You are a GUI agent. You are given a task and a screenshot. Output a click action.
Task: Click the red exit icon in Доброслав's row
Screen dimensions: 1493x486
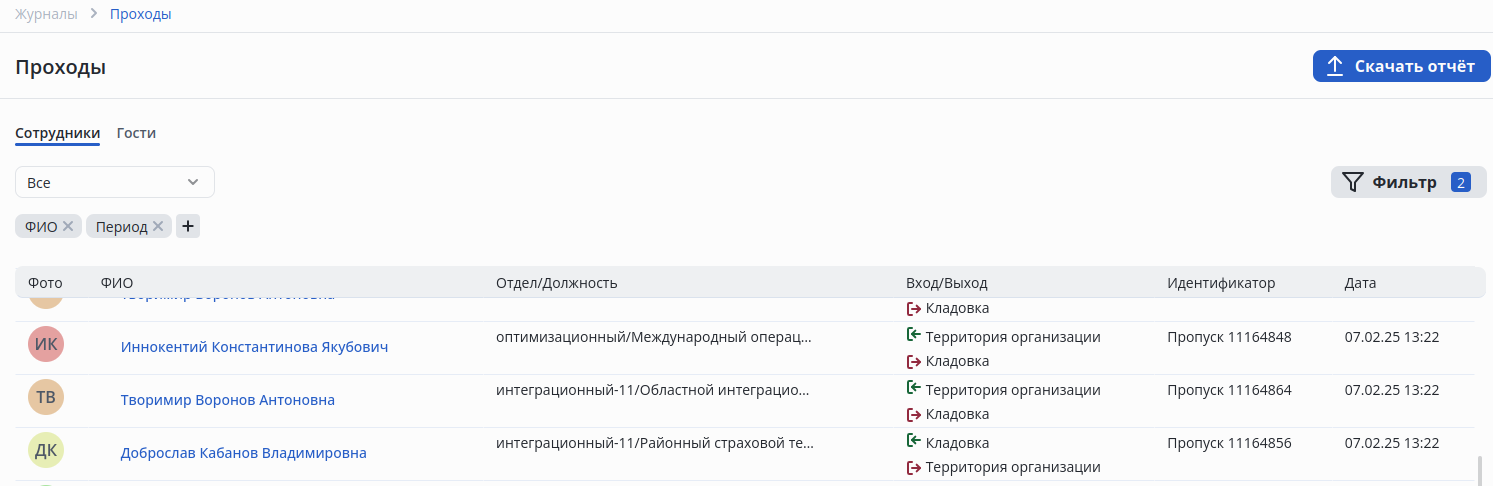[913, 467]
